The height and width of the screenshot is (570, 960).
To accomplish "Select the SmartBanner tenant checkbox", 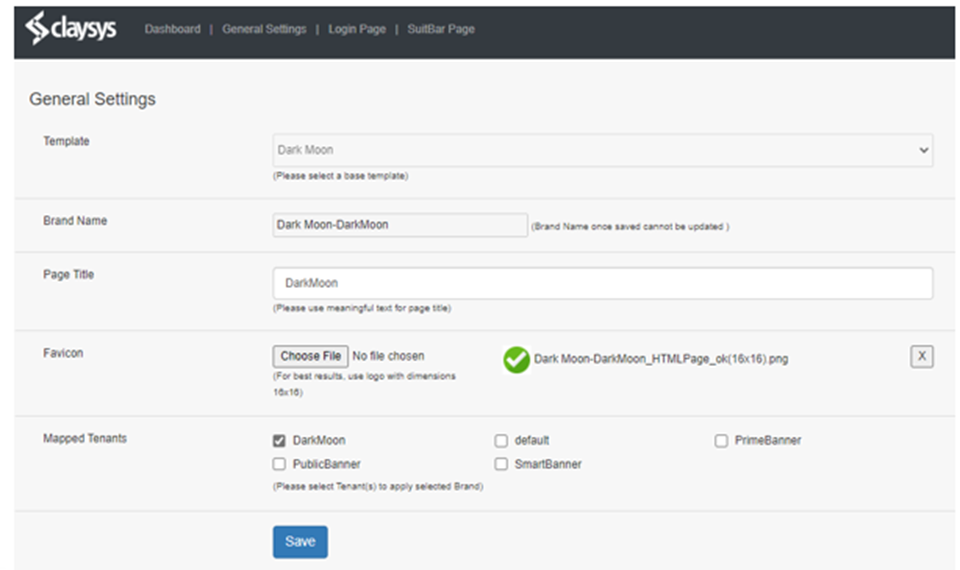I will (x=501, y=464).
